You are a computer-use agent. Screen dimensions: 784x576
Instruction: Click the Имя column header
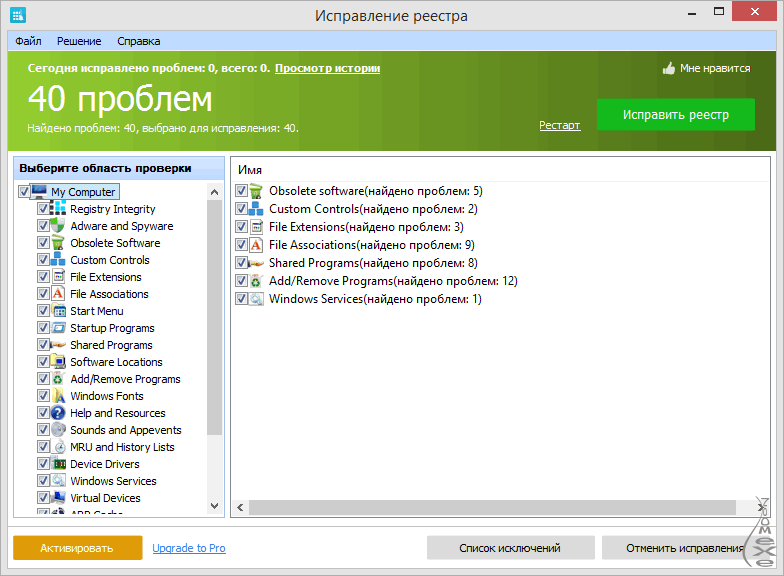point(250,170)
